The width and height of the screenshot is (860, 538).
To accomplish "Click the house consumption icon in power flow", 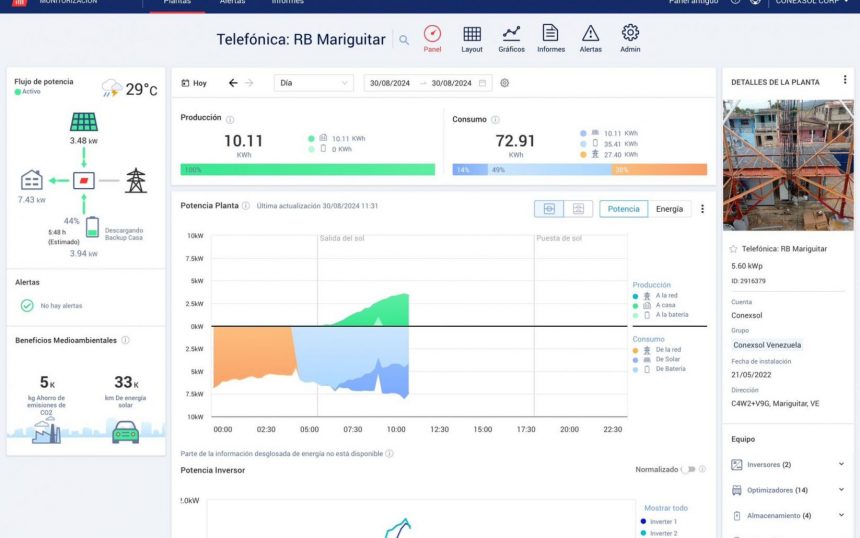I will point(31,180).
